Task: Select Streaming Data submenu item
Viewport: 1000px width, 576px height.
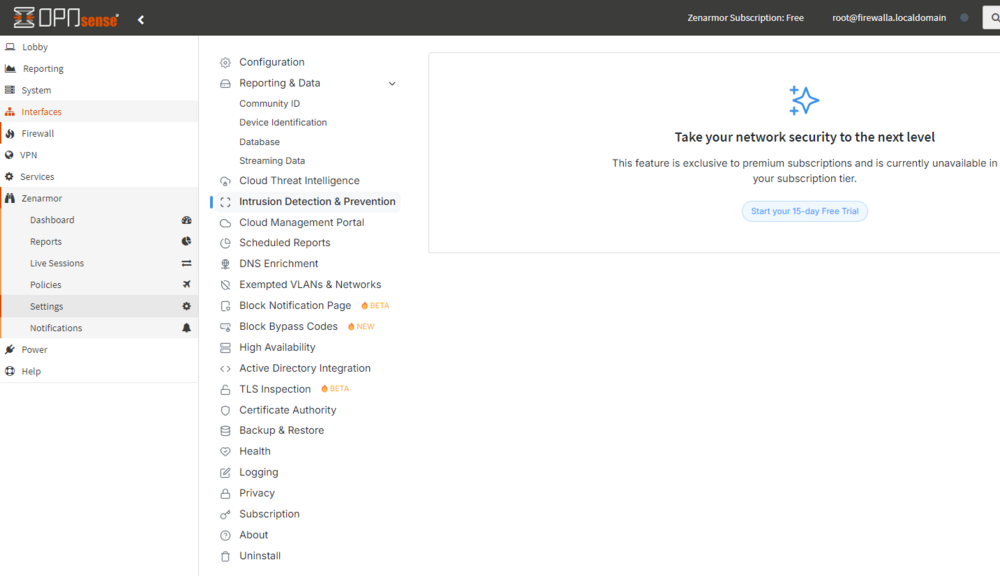Action: [272, 161]
